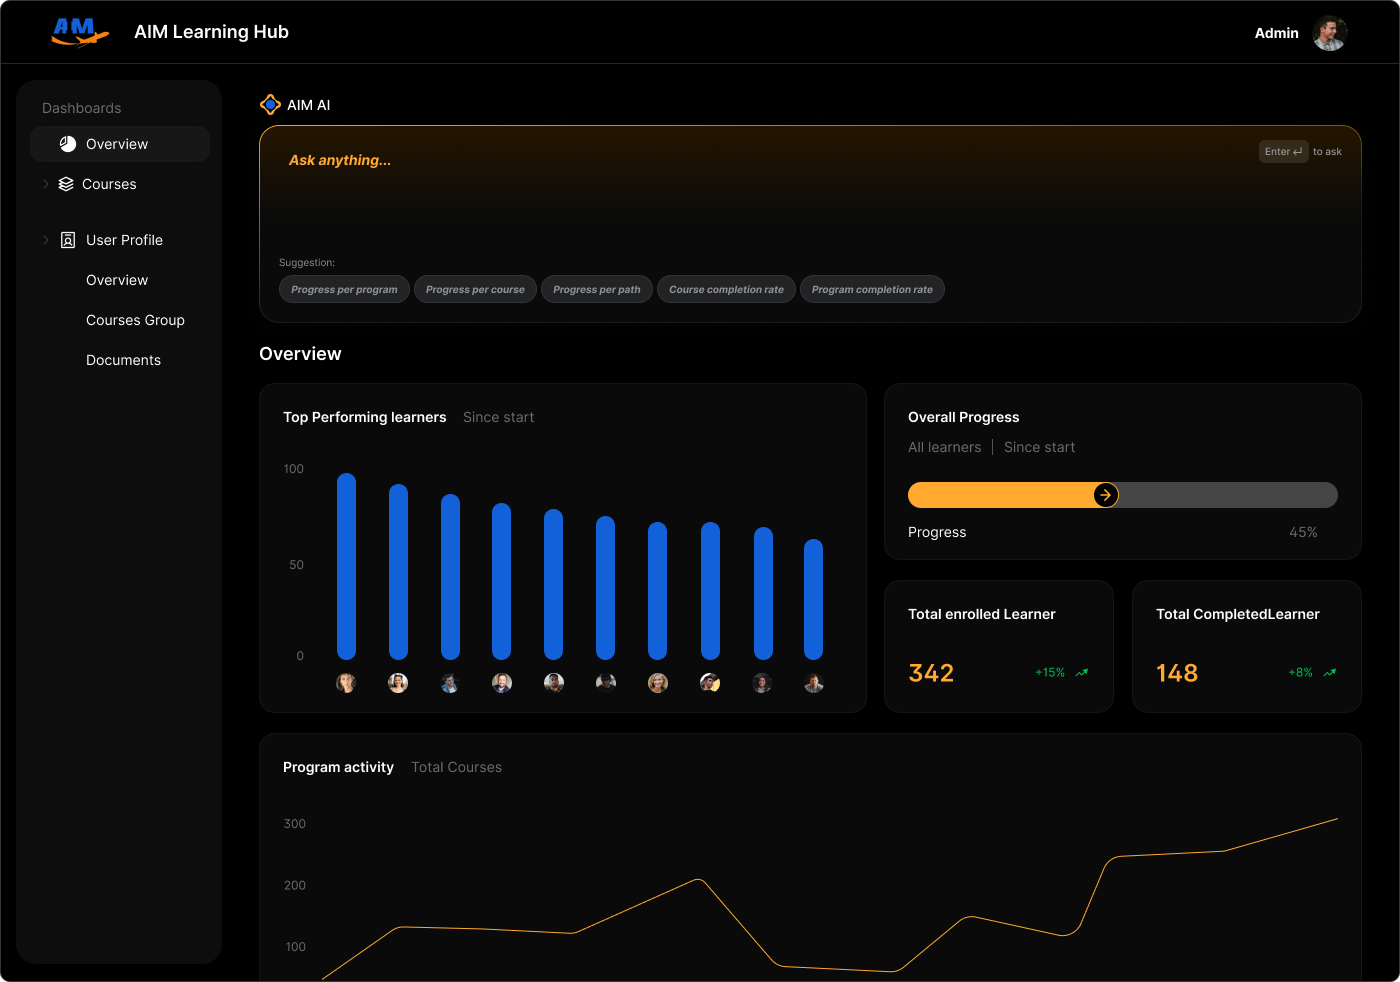Open User Profile in the sidebar
This screenshot has width=1400, height=982.
(x=124, y=240)
